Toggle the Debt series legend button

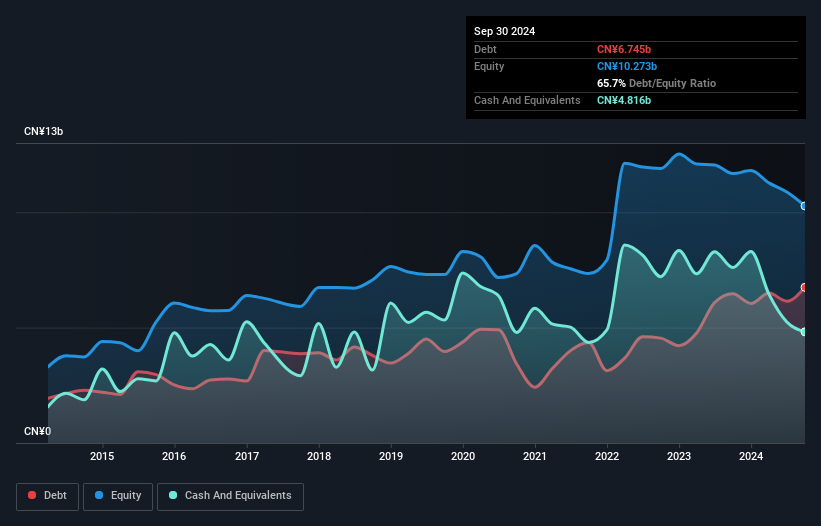(x=48, y=496)
